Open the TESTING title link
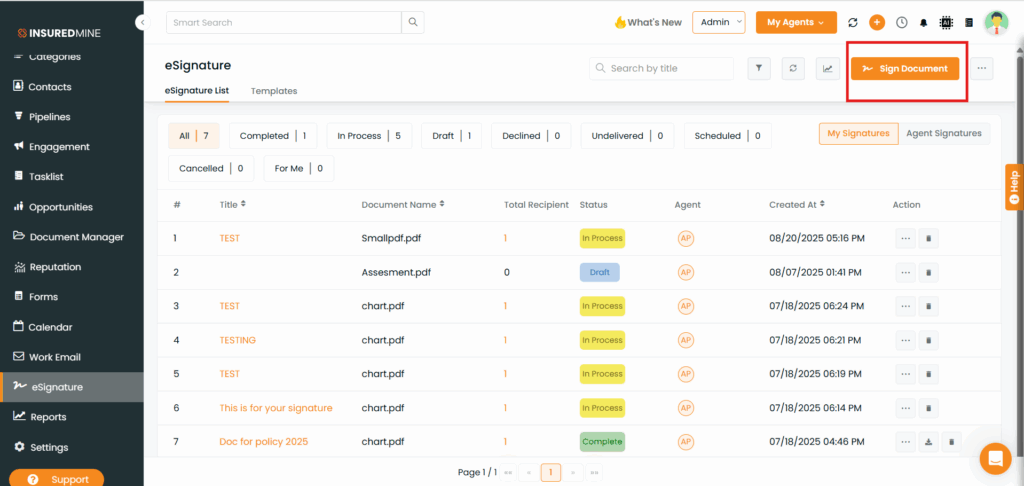The width and height of the screenshot is (1024, 486). [238, 340]
